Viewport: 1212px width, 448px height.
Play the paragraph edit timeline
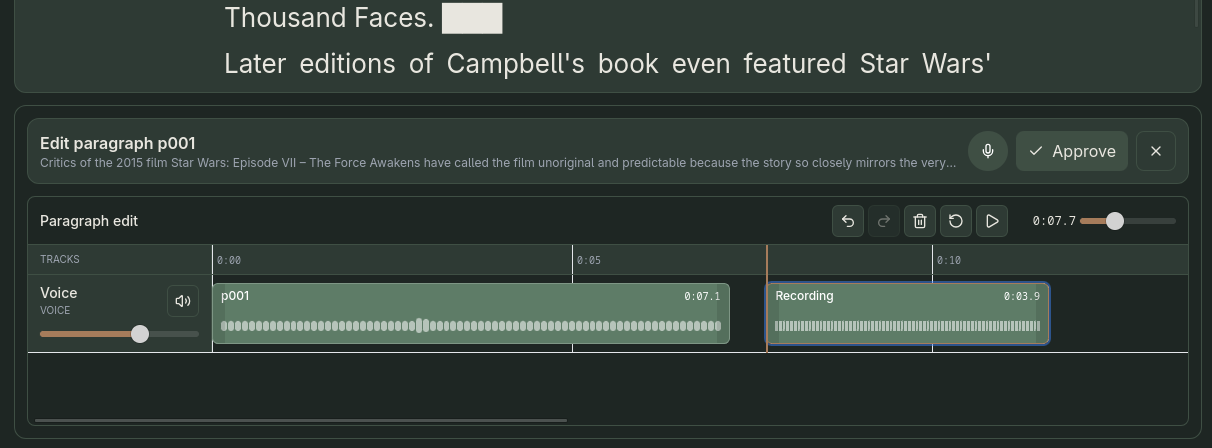point(992,221)
